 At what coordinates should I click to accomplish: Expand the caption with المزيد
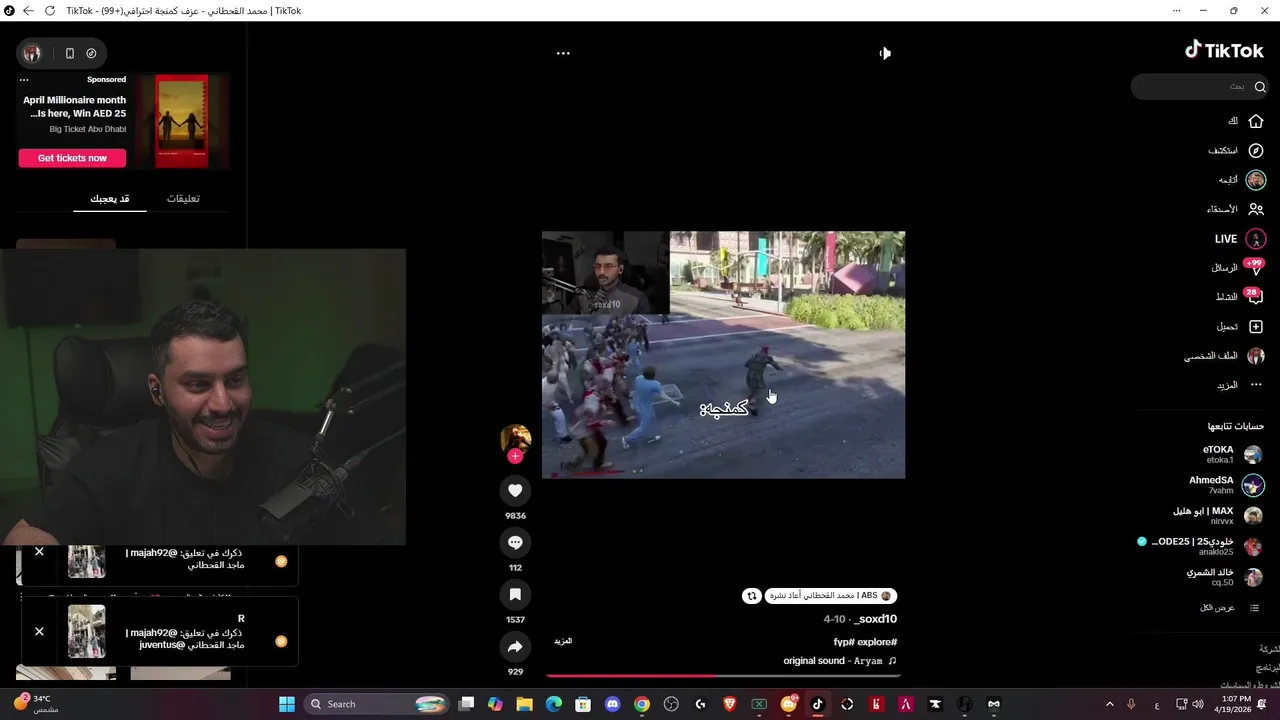[563, 641]
